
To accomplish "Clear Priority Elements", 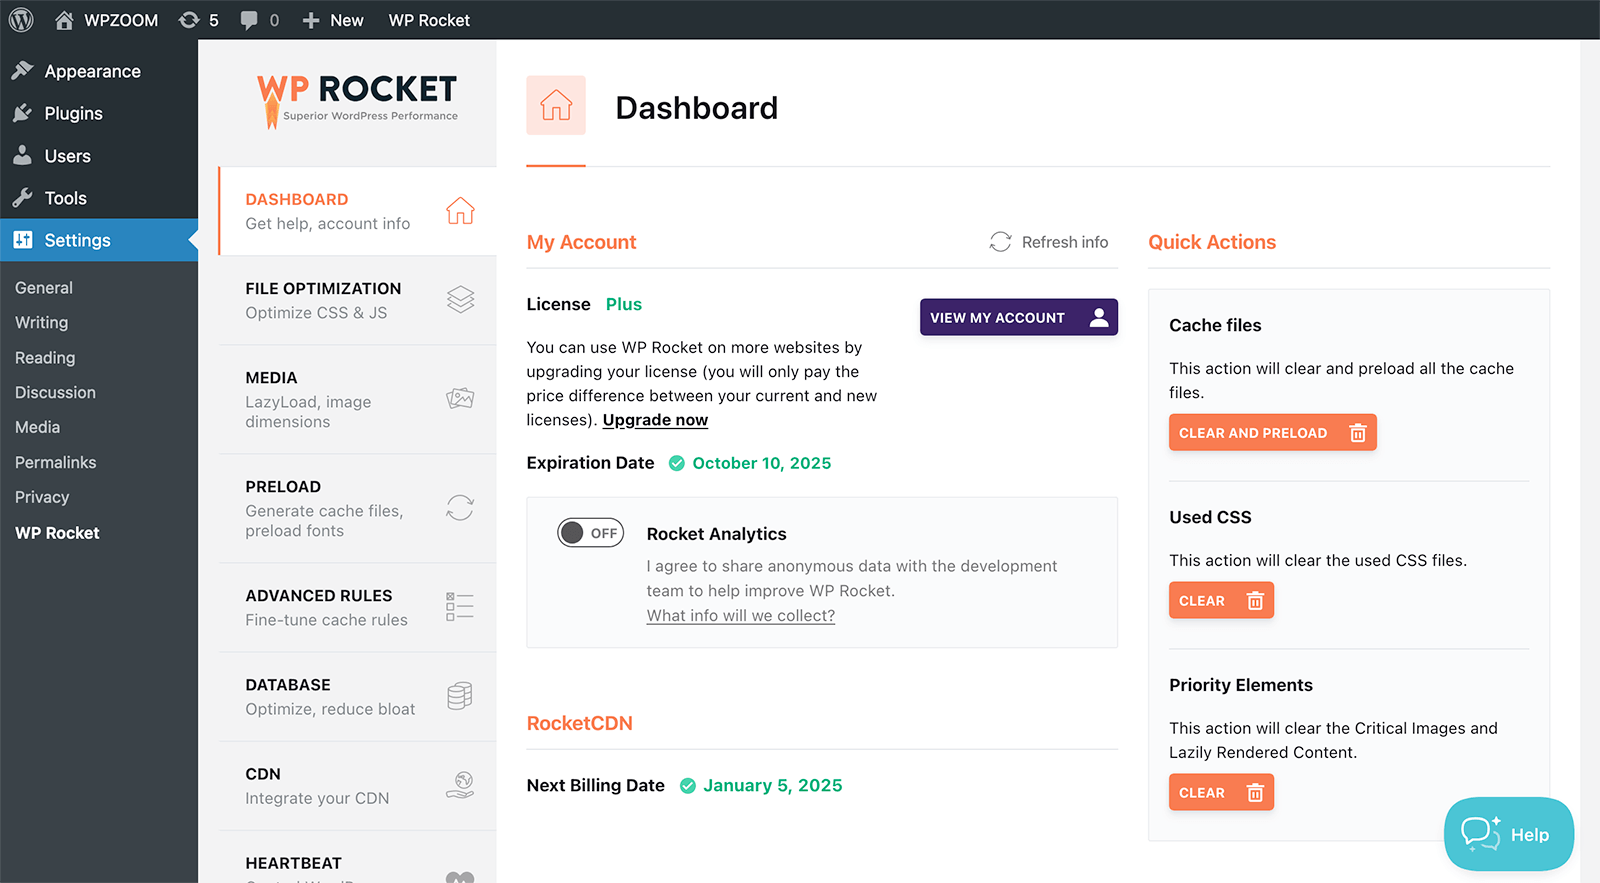I will tap(1221, 792).
